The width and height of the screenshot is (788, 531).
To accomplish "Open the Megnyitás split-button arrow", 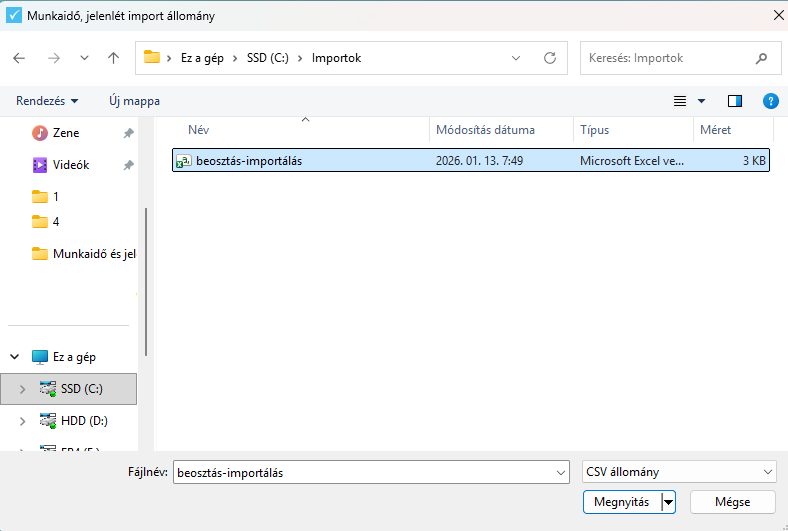I will coord(669,502).
